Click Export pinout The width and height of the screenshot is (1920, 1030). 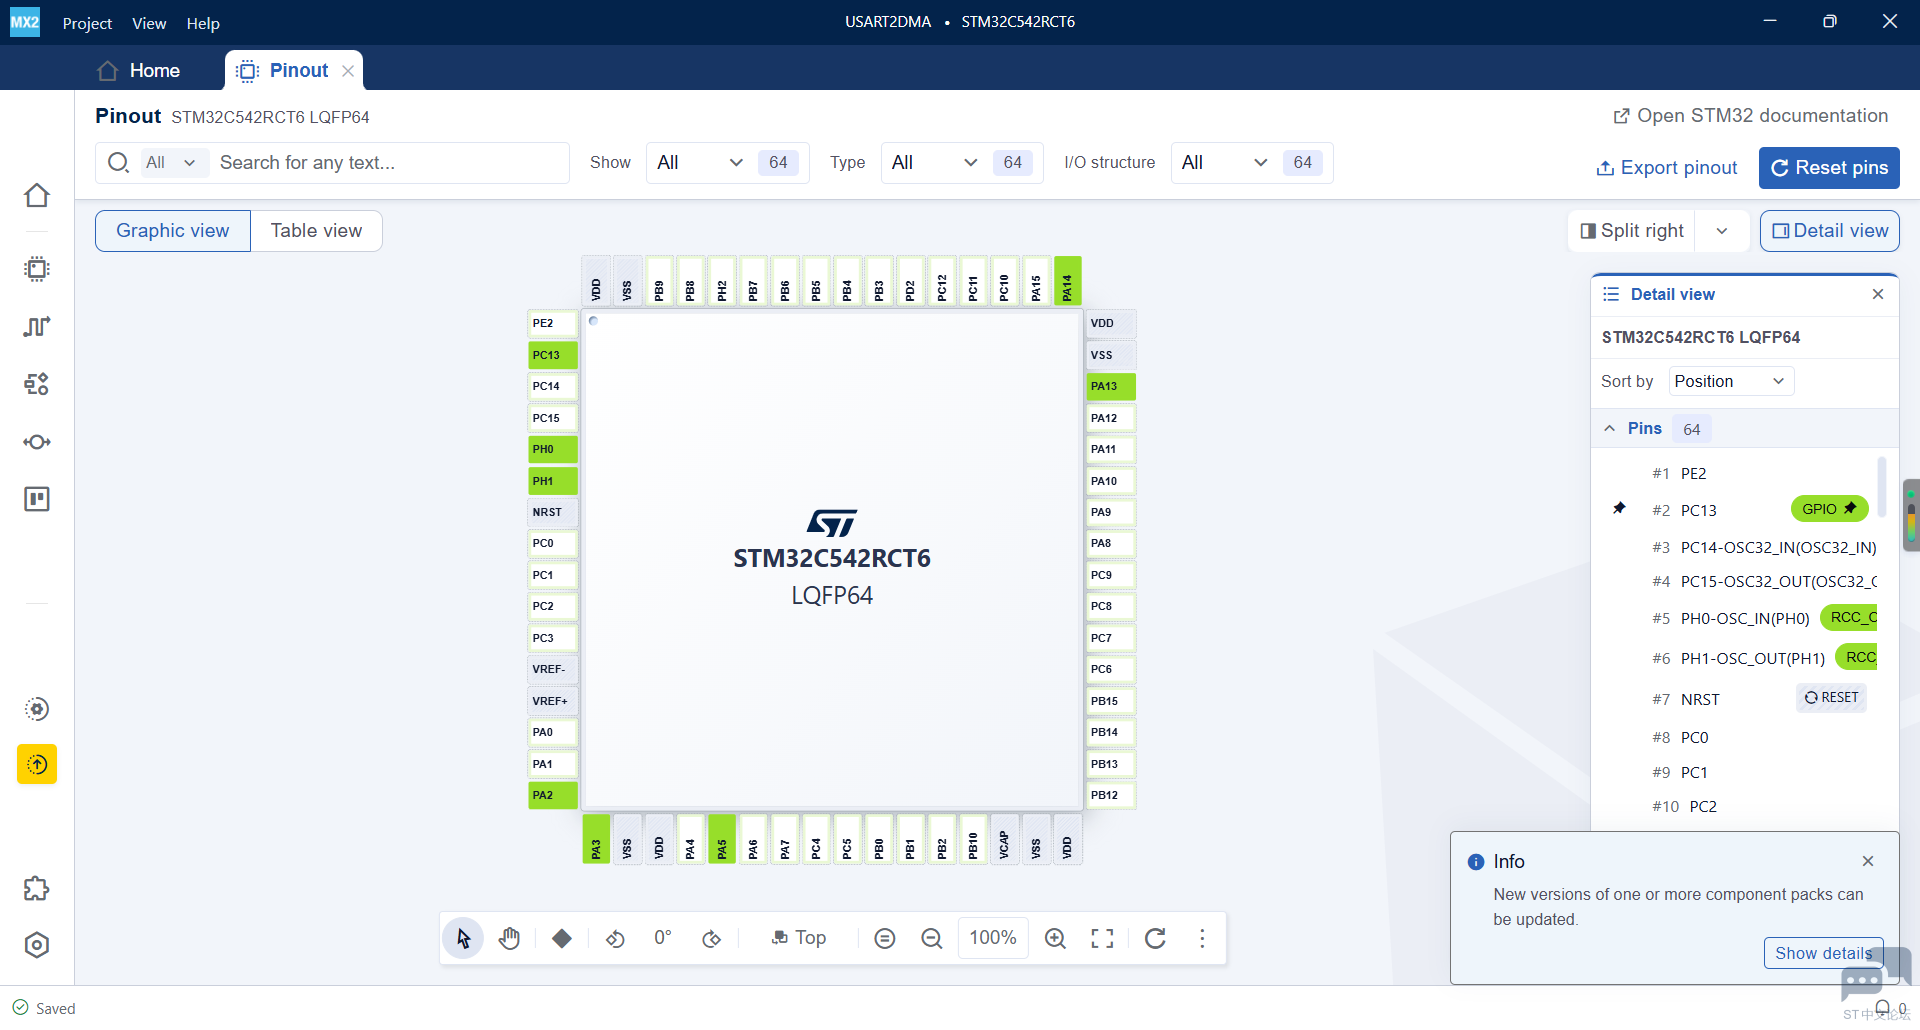pos(1666,168)
